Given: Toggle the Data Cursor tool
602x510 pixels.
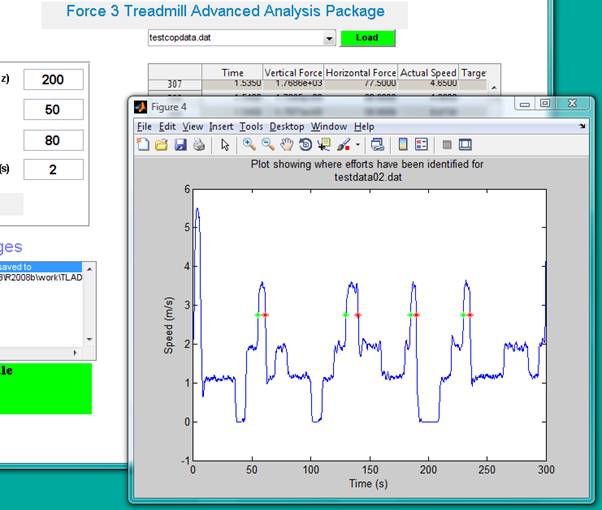Looking at the screenshot, I should 322,145.
